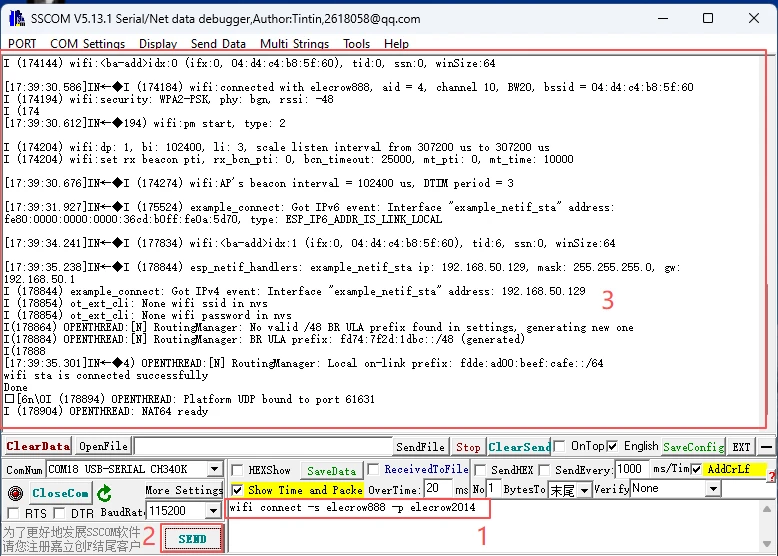Click the ClearData button

tap(37, 446)
